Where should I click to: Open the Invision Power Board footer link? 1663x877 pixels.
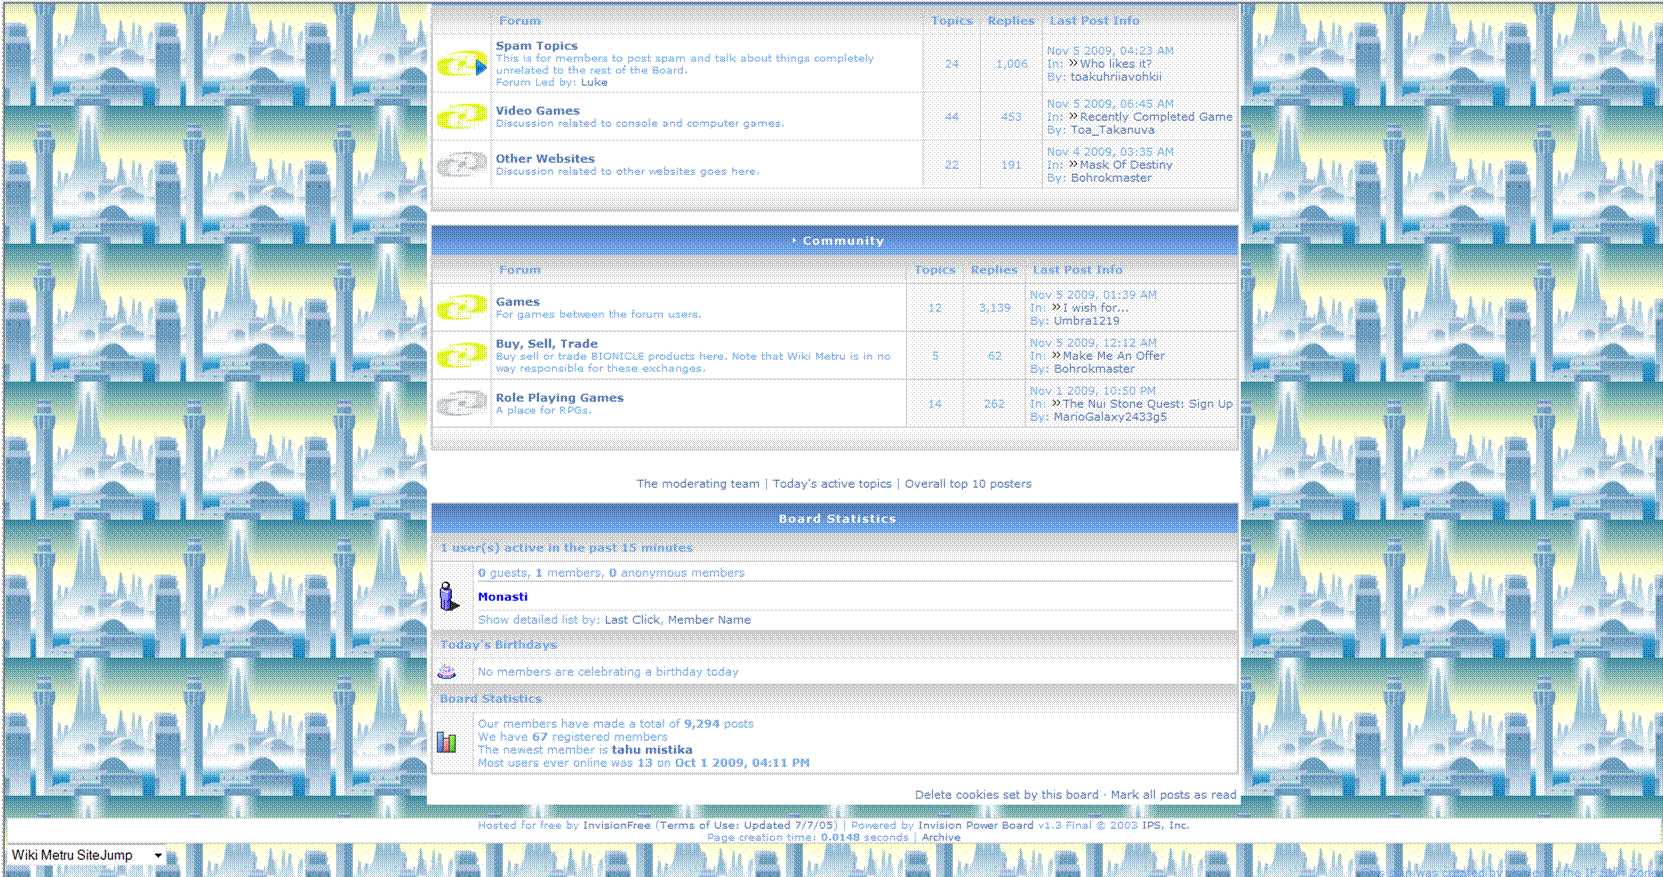pos(976,826)
